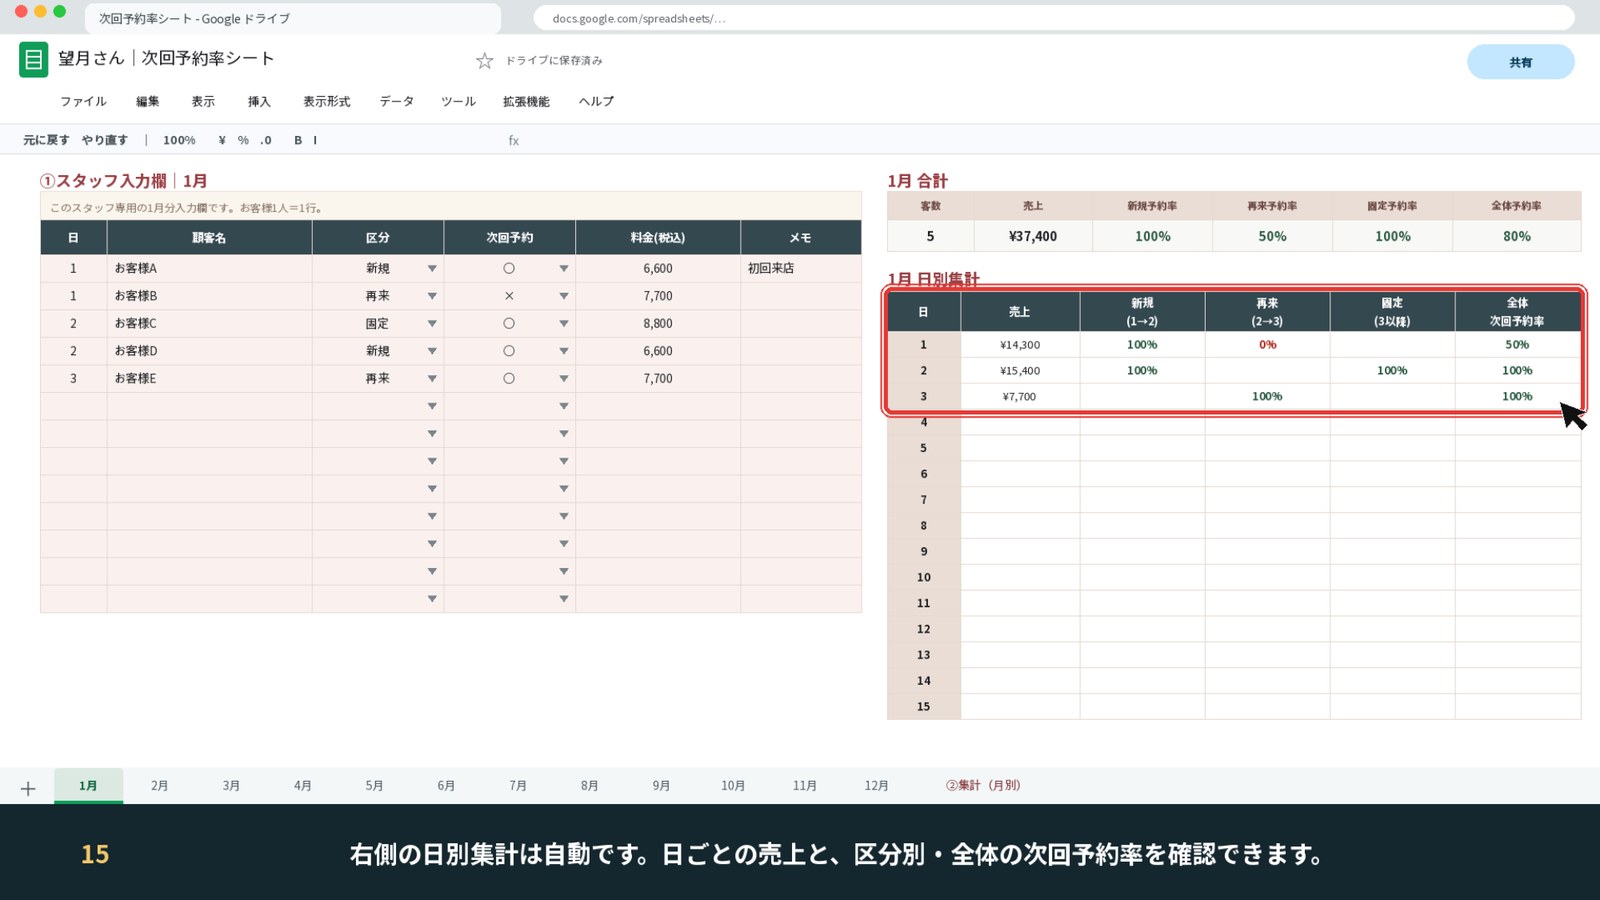Screen dimensions: 1600x900
Task: Click the browser address bar
Action: tap(1053, 18)
